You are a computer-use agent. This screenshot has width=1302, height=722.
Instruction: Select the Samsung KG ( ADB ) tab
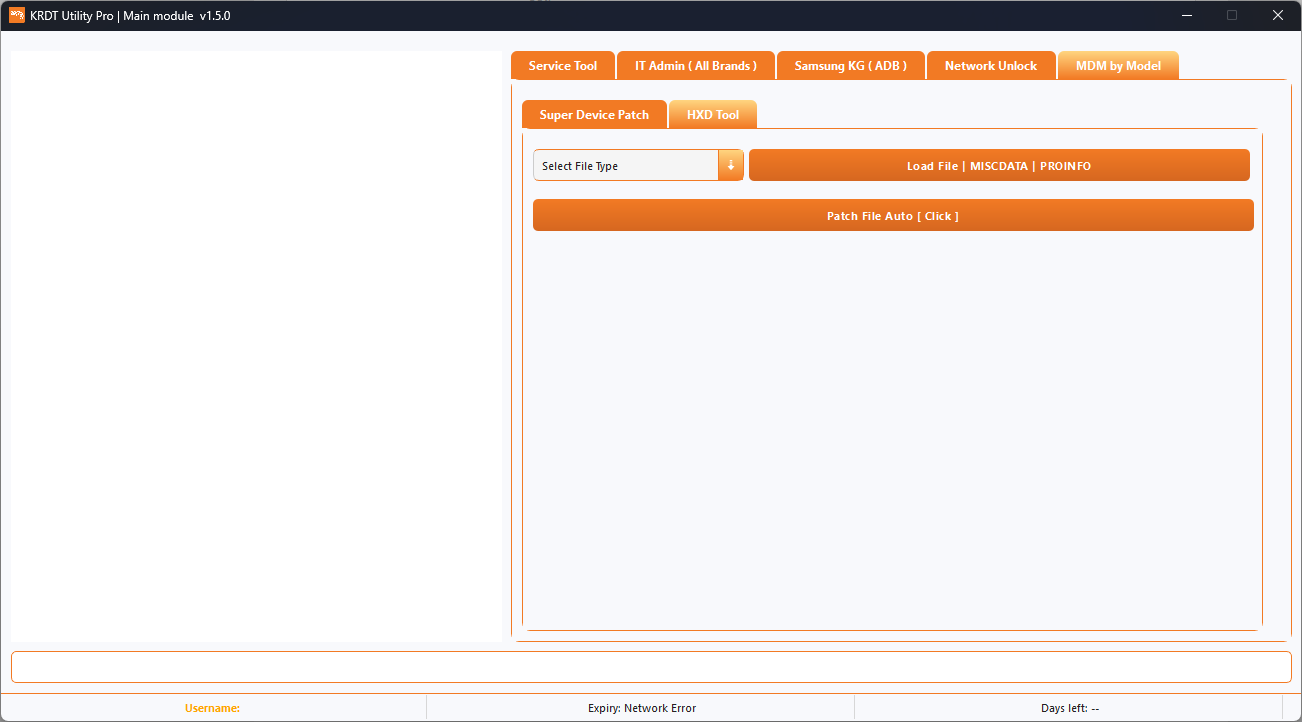[x=850, y=64]
